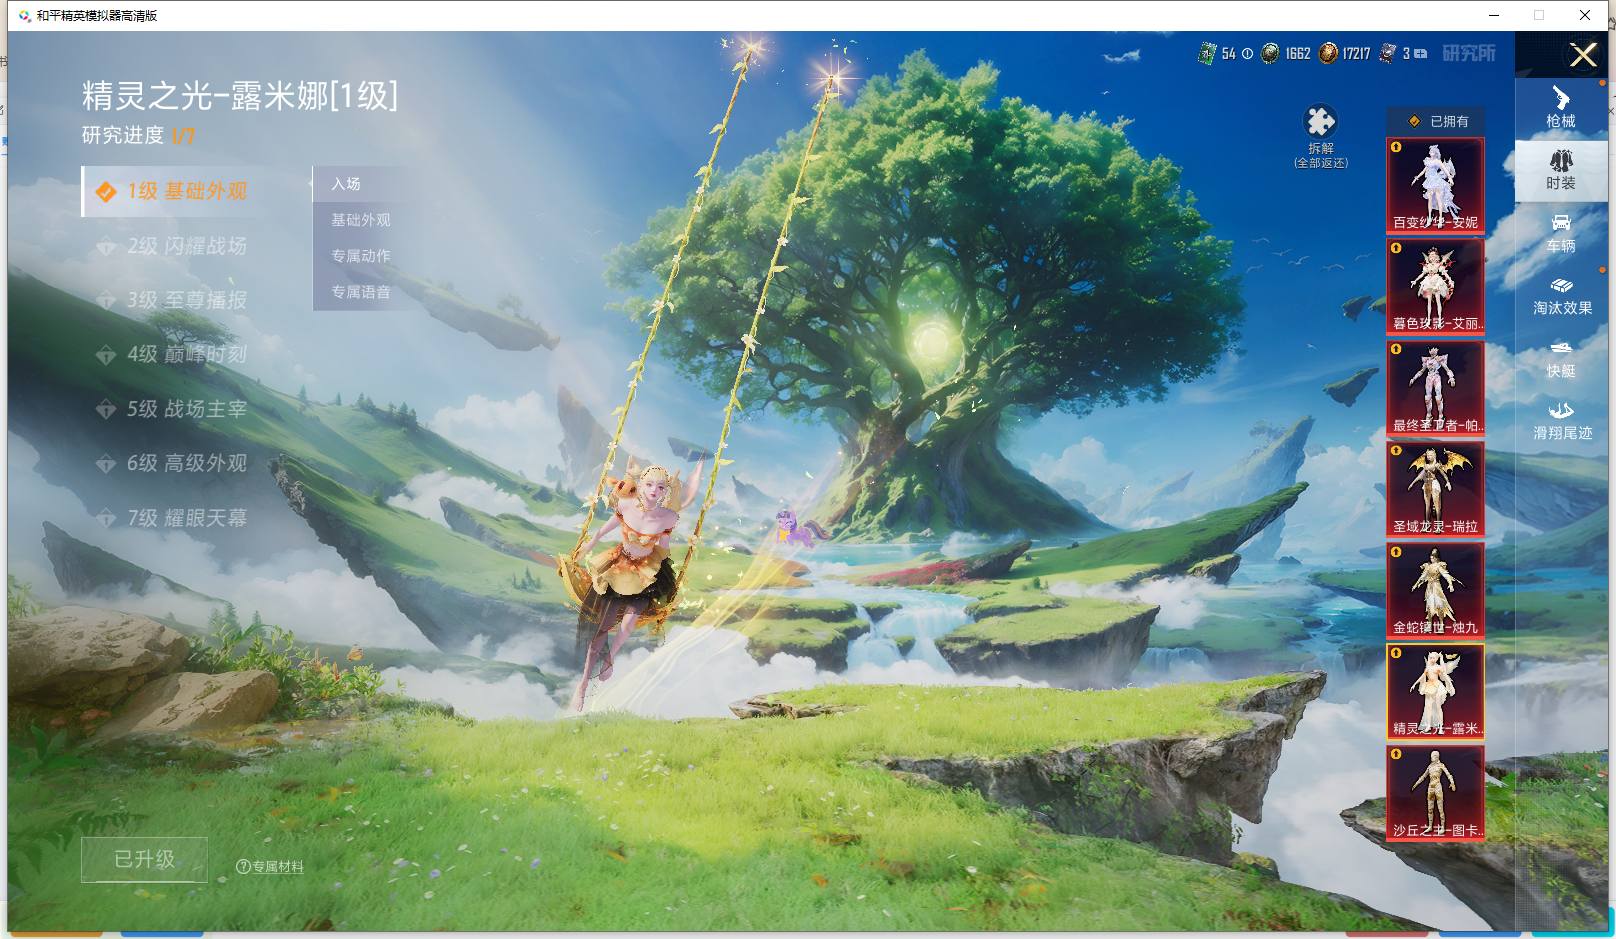The height and width of the screenshot is (939, 1616).
Task: Select the 圣域龙灵-瑞拉 outfit thumbnail
Action: (1435, 489)
